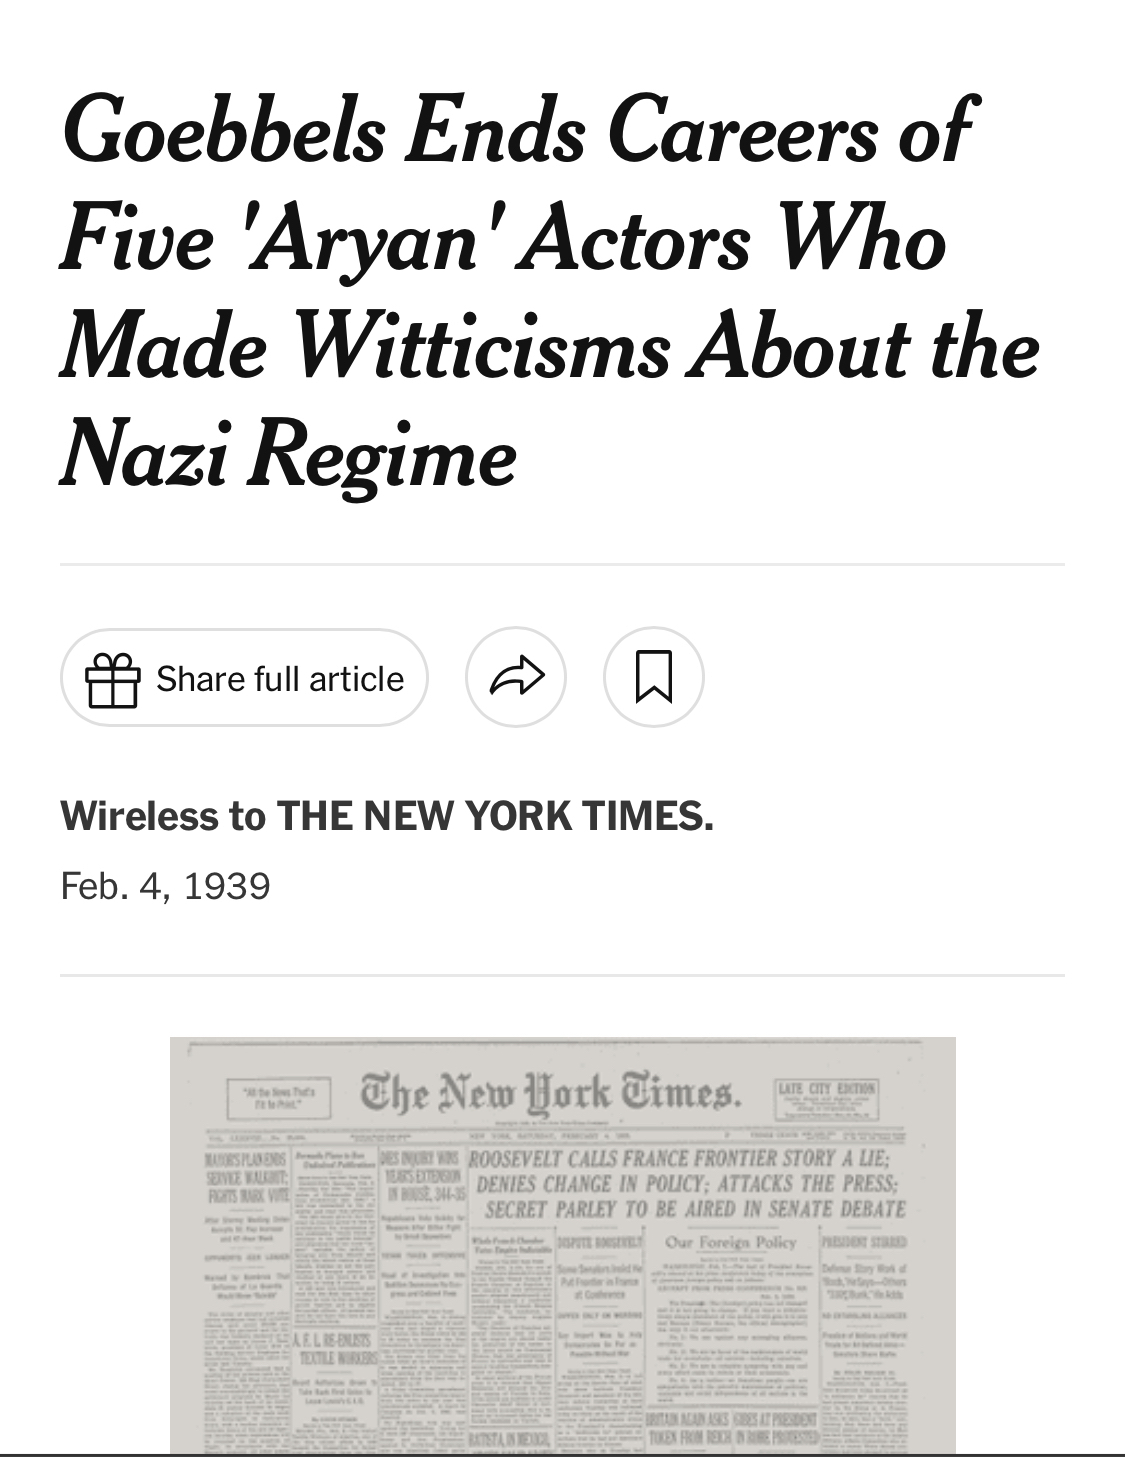
Task: Click the "President Stirred" scanned column headline
Action: (863, 1242)
